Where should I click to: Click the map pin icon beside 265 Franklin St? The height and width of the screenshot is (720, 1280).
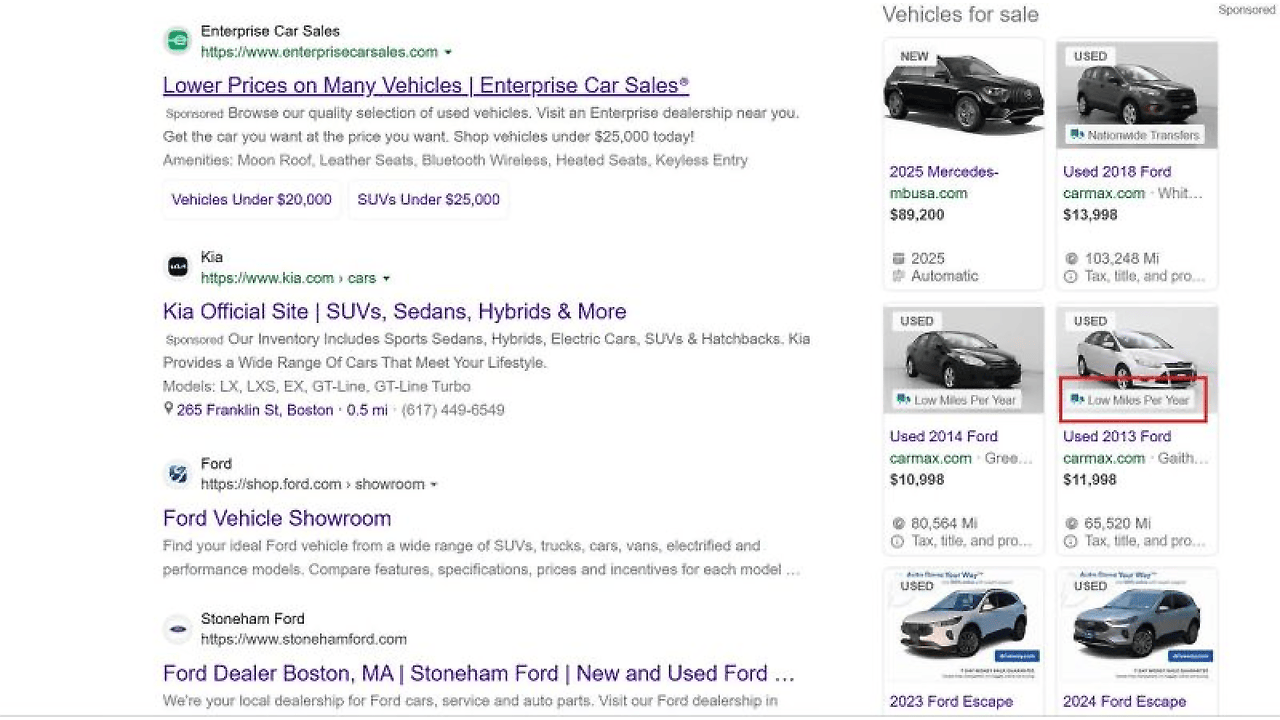point(168,409)
